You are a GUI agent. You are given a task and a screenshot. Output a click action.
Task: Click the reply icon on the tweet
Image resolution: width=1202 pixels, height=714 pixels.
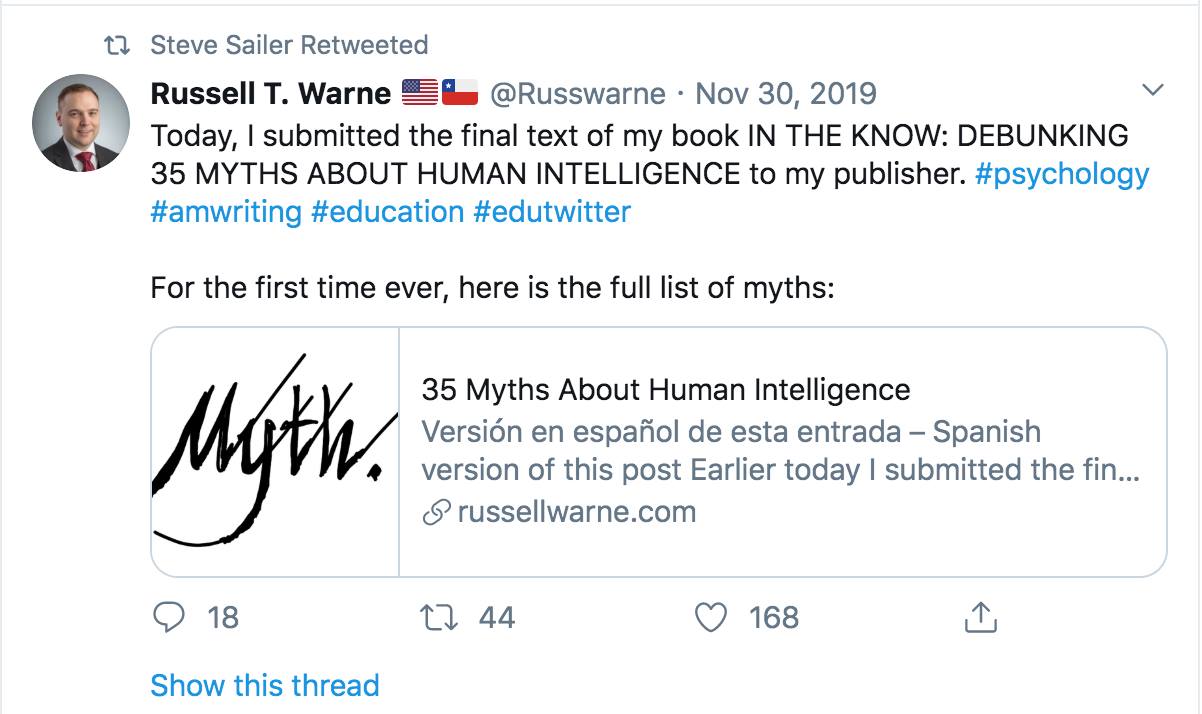click(x=170, y=618)
